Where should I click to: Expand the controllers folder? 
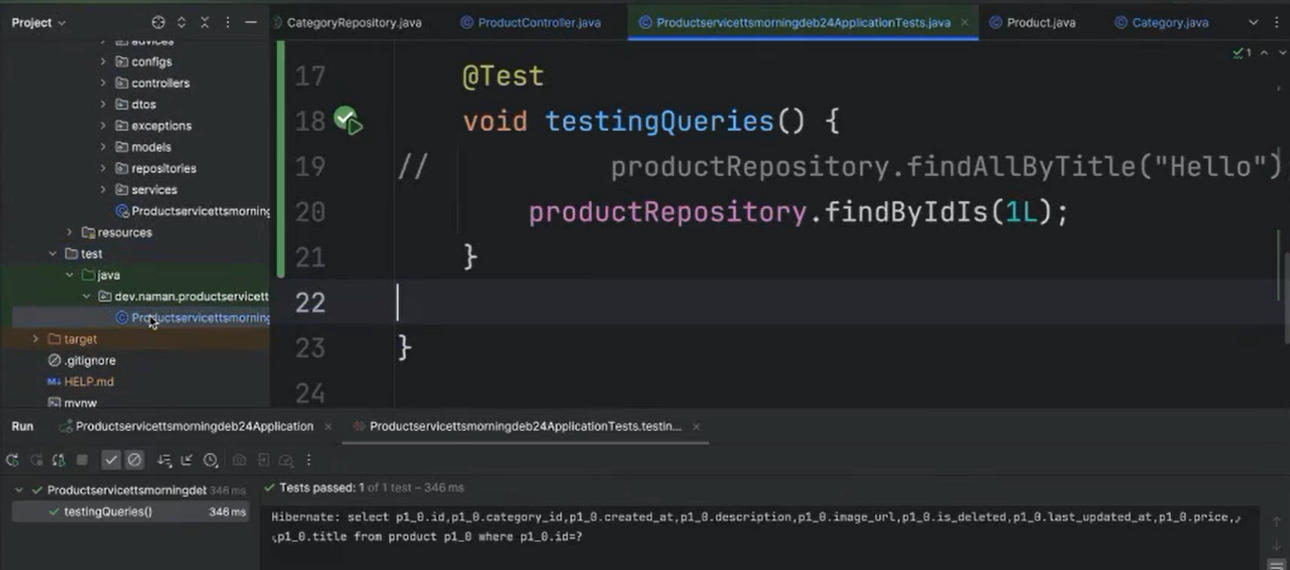103,83
